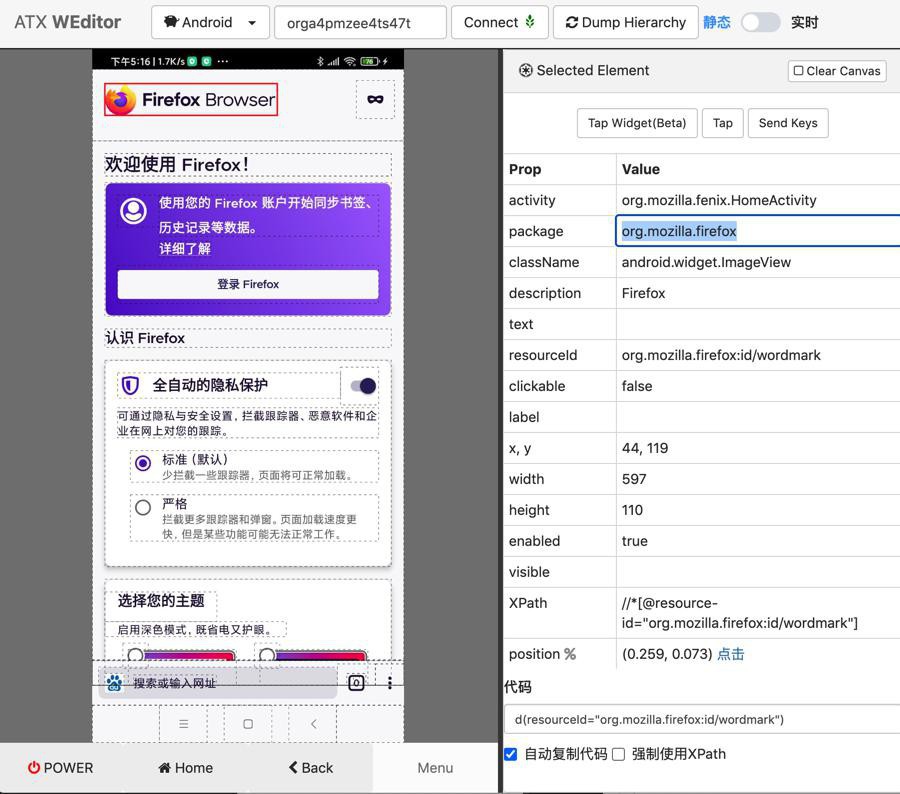Click the enabled value true

pyautogui.click(x=635, y=541)
